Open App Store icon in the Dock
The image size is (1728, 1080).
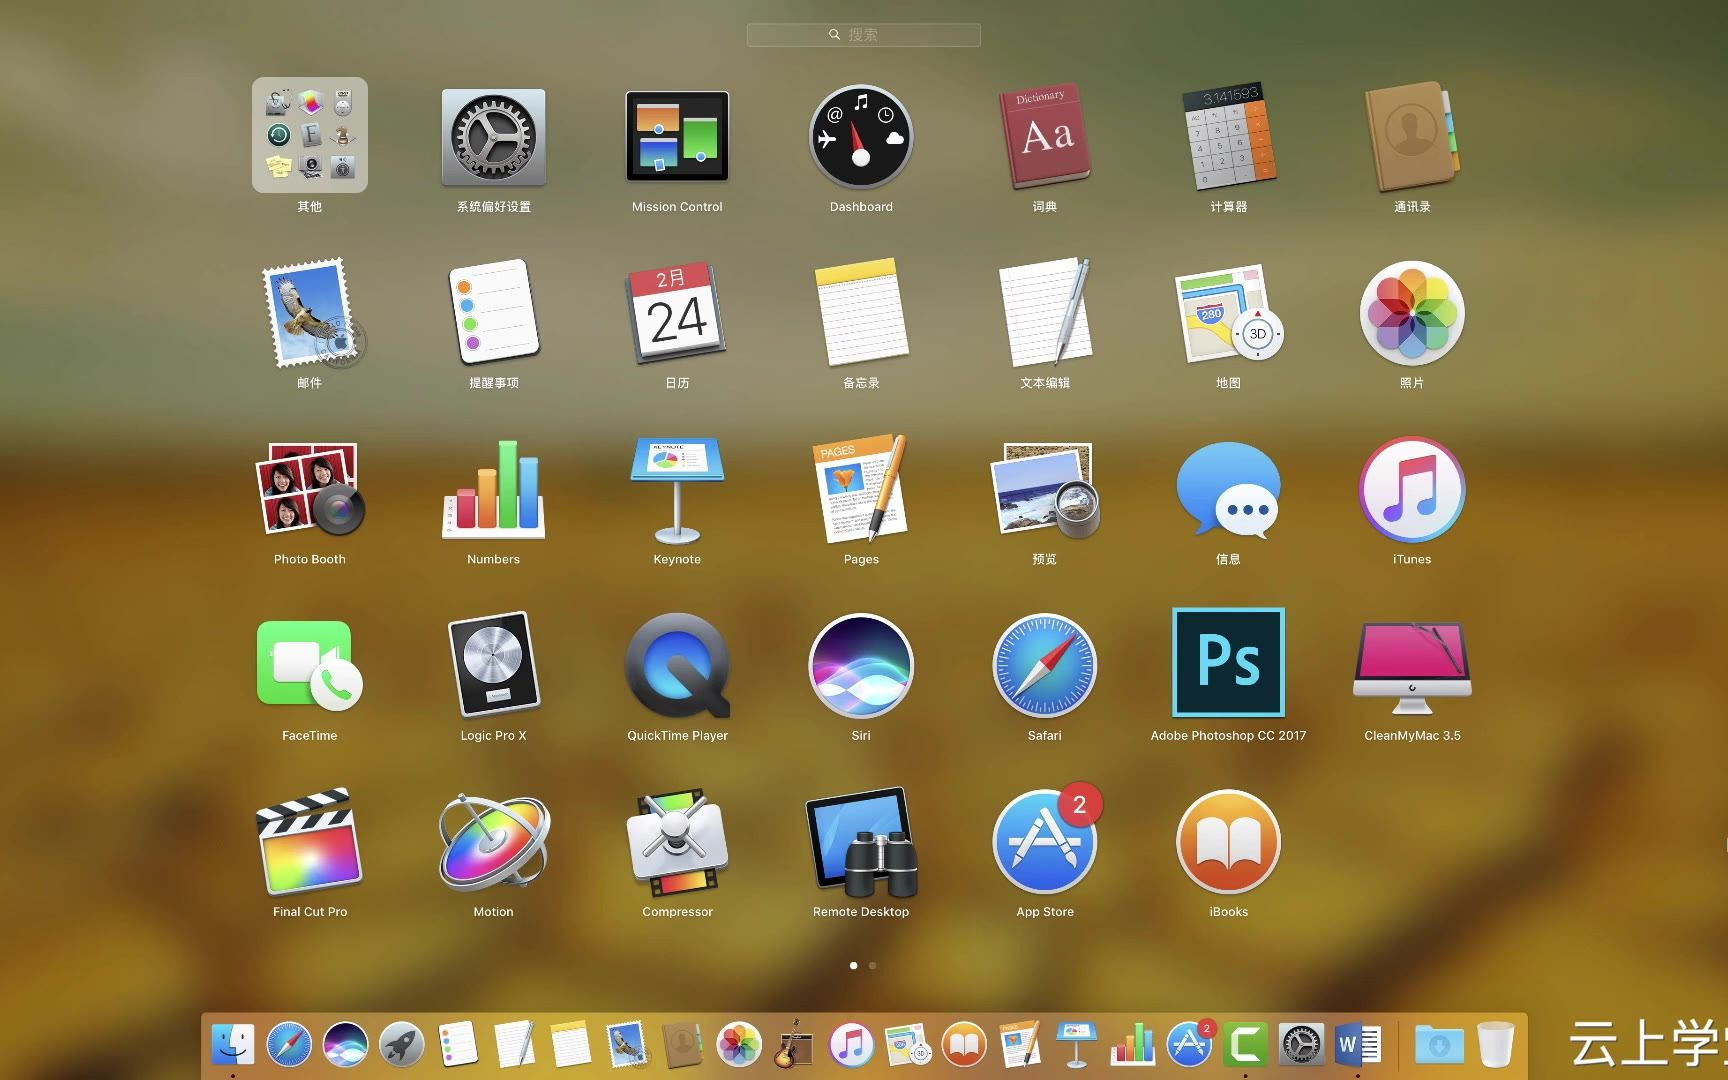[1190, 1043]
